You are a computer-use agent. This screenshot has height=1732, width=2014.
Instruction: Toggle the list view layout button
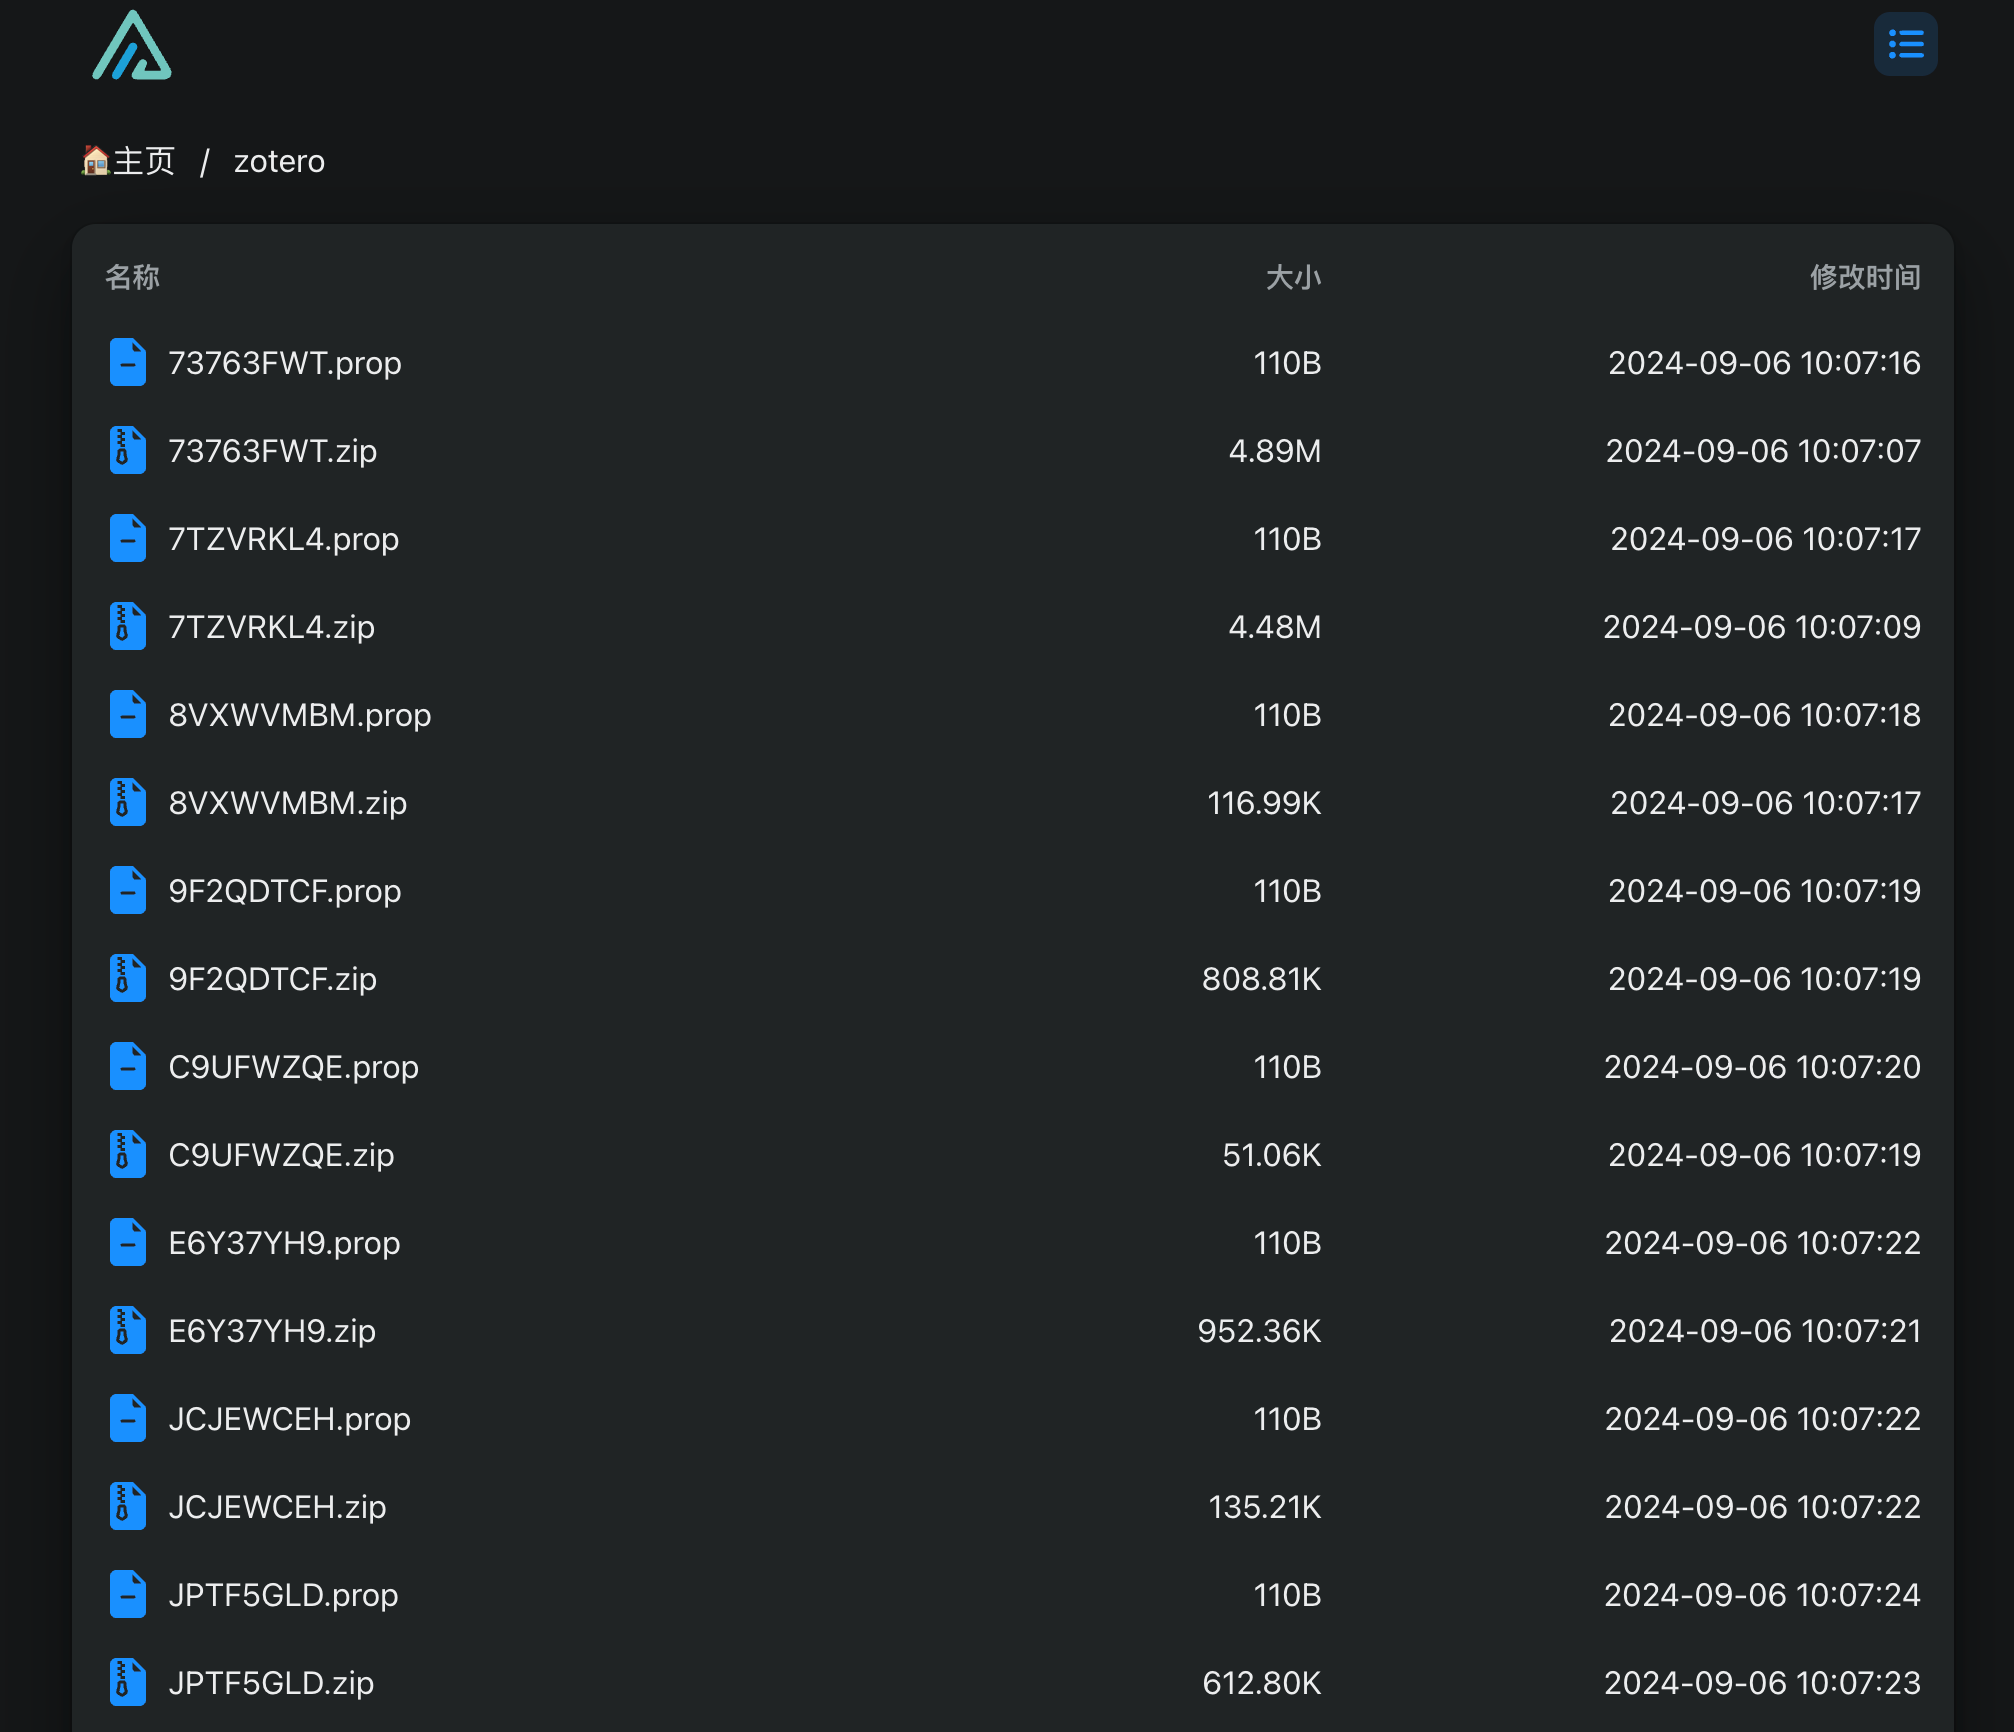click(1905, 44)
